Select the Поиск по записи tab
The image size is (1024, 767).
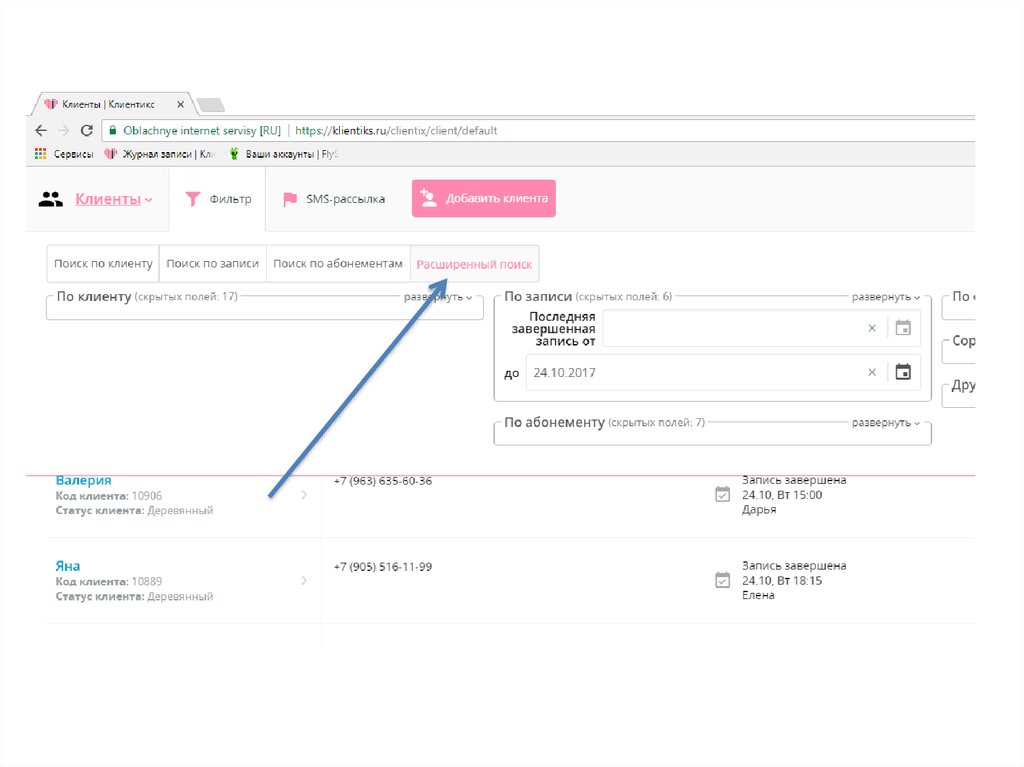click(212, 264)
